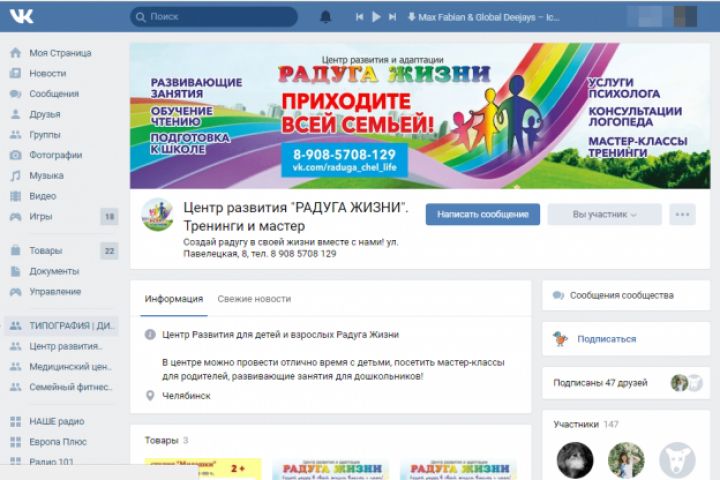This screenshot has height=480, width=720.
Task: Select the Информация tab
Action: [x=174, y=299]
